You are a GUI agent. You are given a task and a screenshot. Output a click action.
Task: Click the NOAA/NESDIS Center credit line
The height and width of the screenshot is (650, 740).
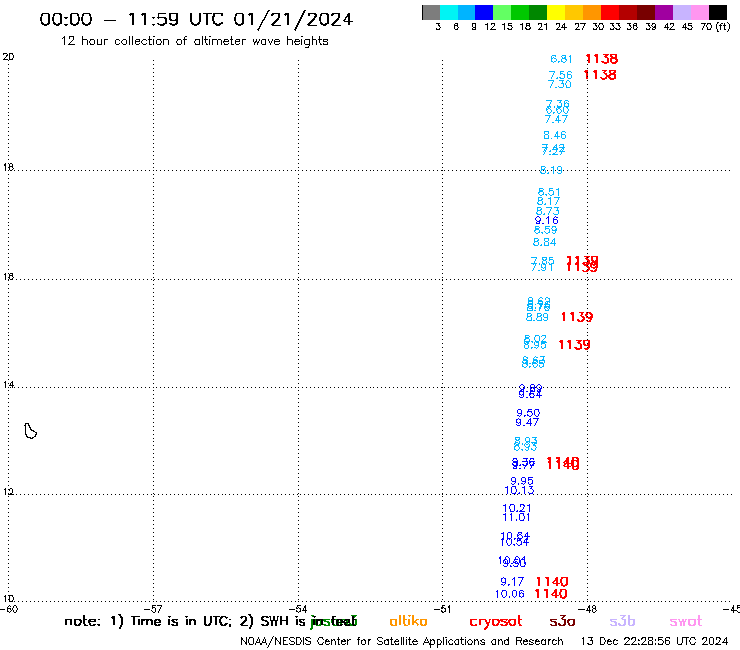pyautogui.click(x=402, y=642)
